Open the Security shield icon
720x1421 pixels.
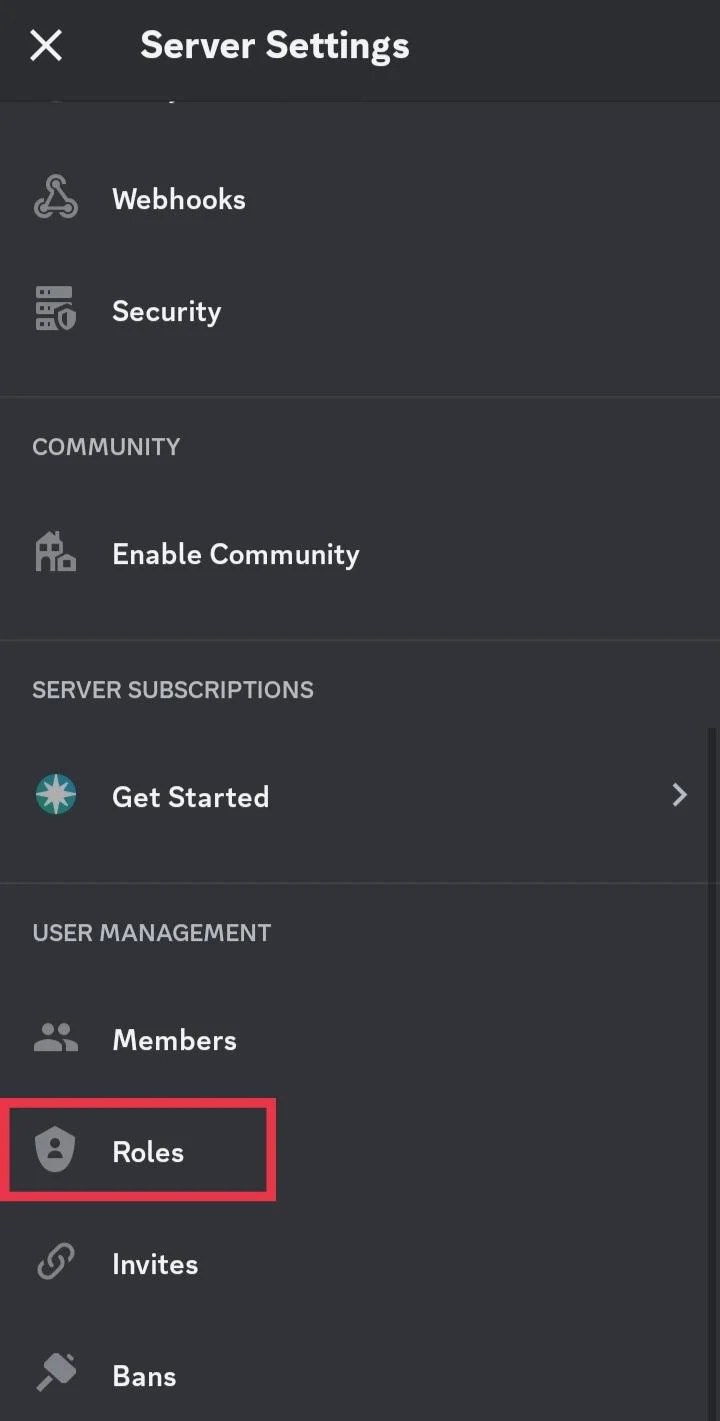55,309
